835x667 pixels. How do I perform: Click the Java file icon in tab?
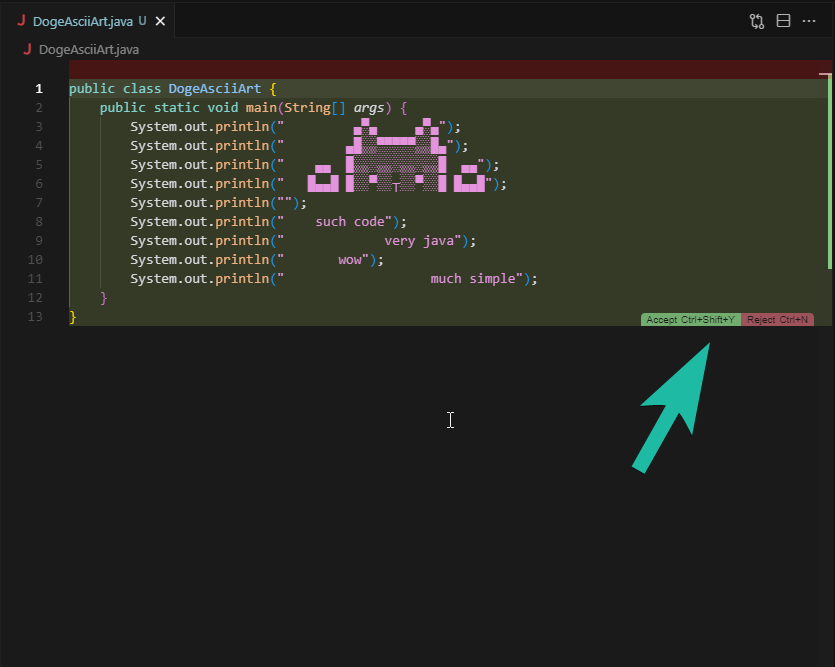click(21, 21)
